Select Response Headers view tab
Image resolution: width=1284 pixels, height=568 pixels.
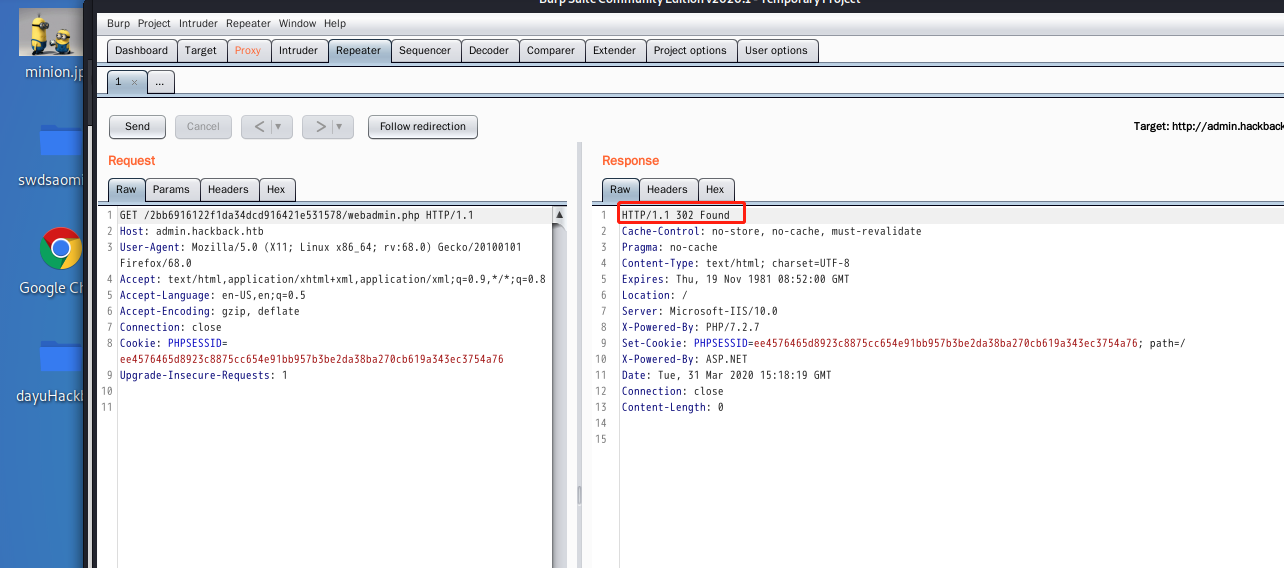pyautogui.click(x=667, y=189)
